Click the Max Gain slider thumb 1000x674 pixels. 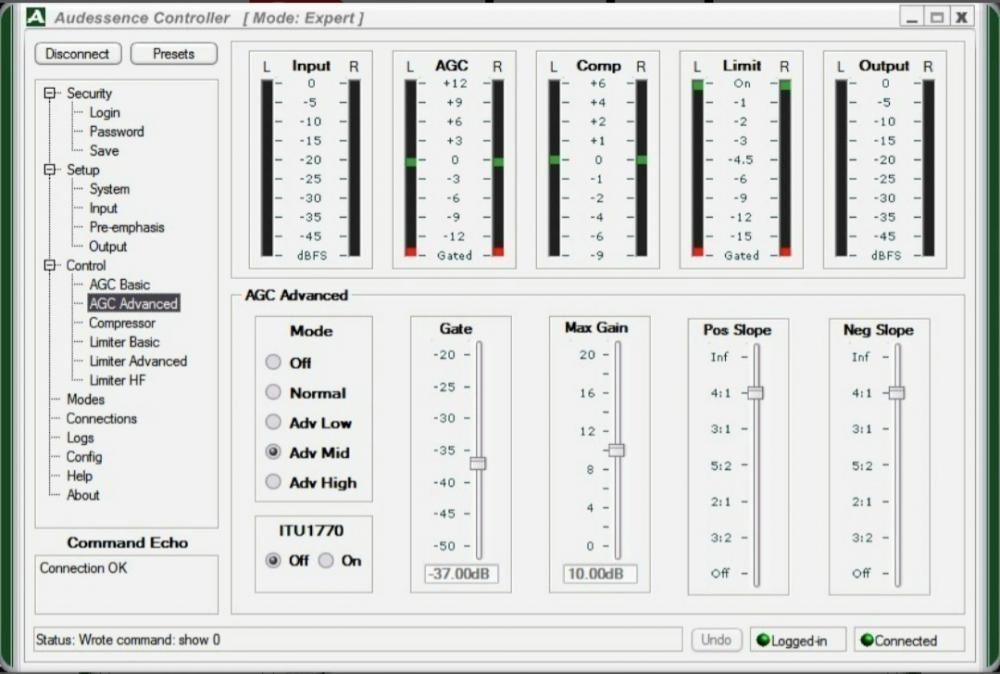pyautogui.click(x=616, y=450)
